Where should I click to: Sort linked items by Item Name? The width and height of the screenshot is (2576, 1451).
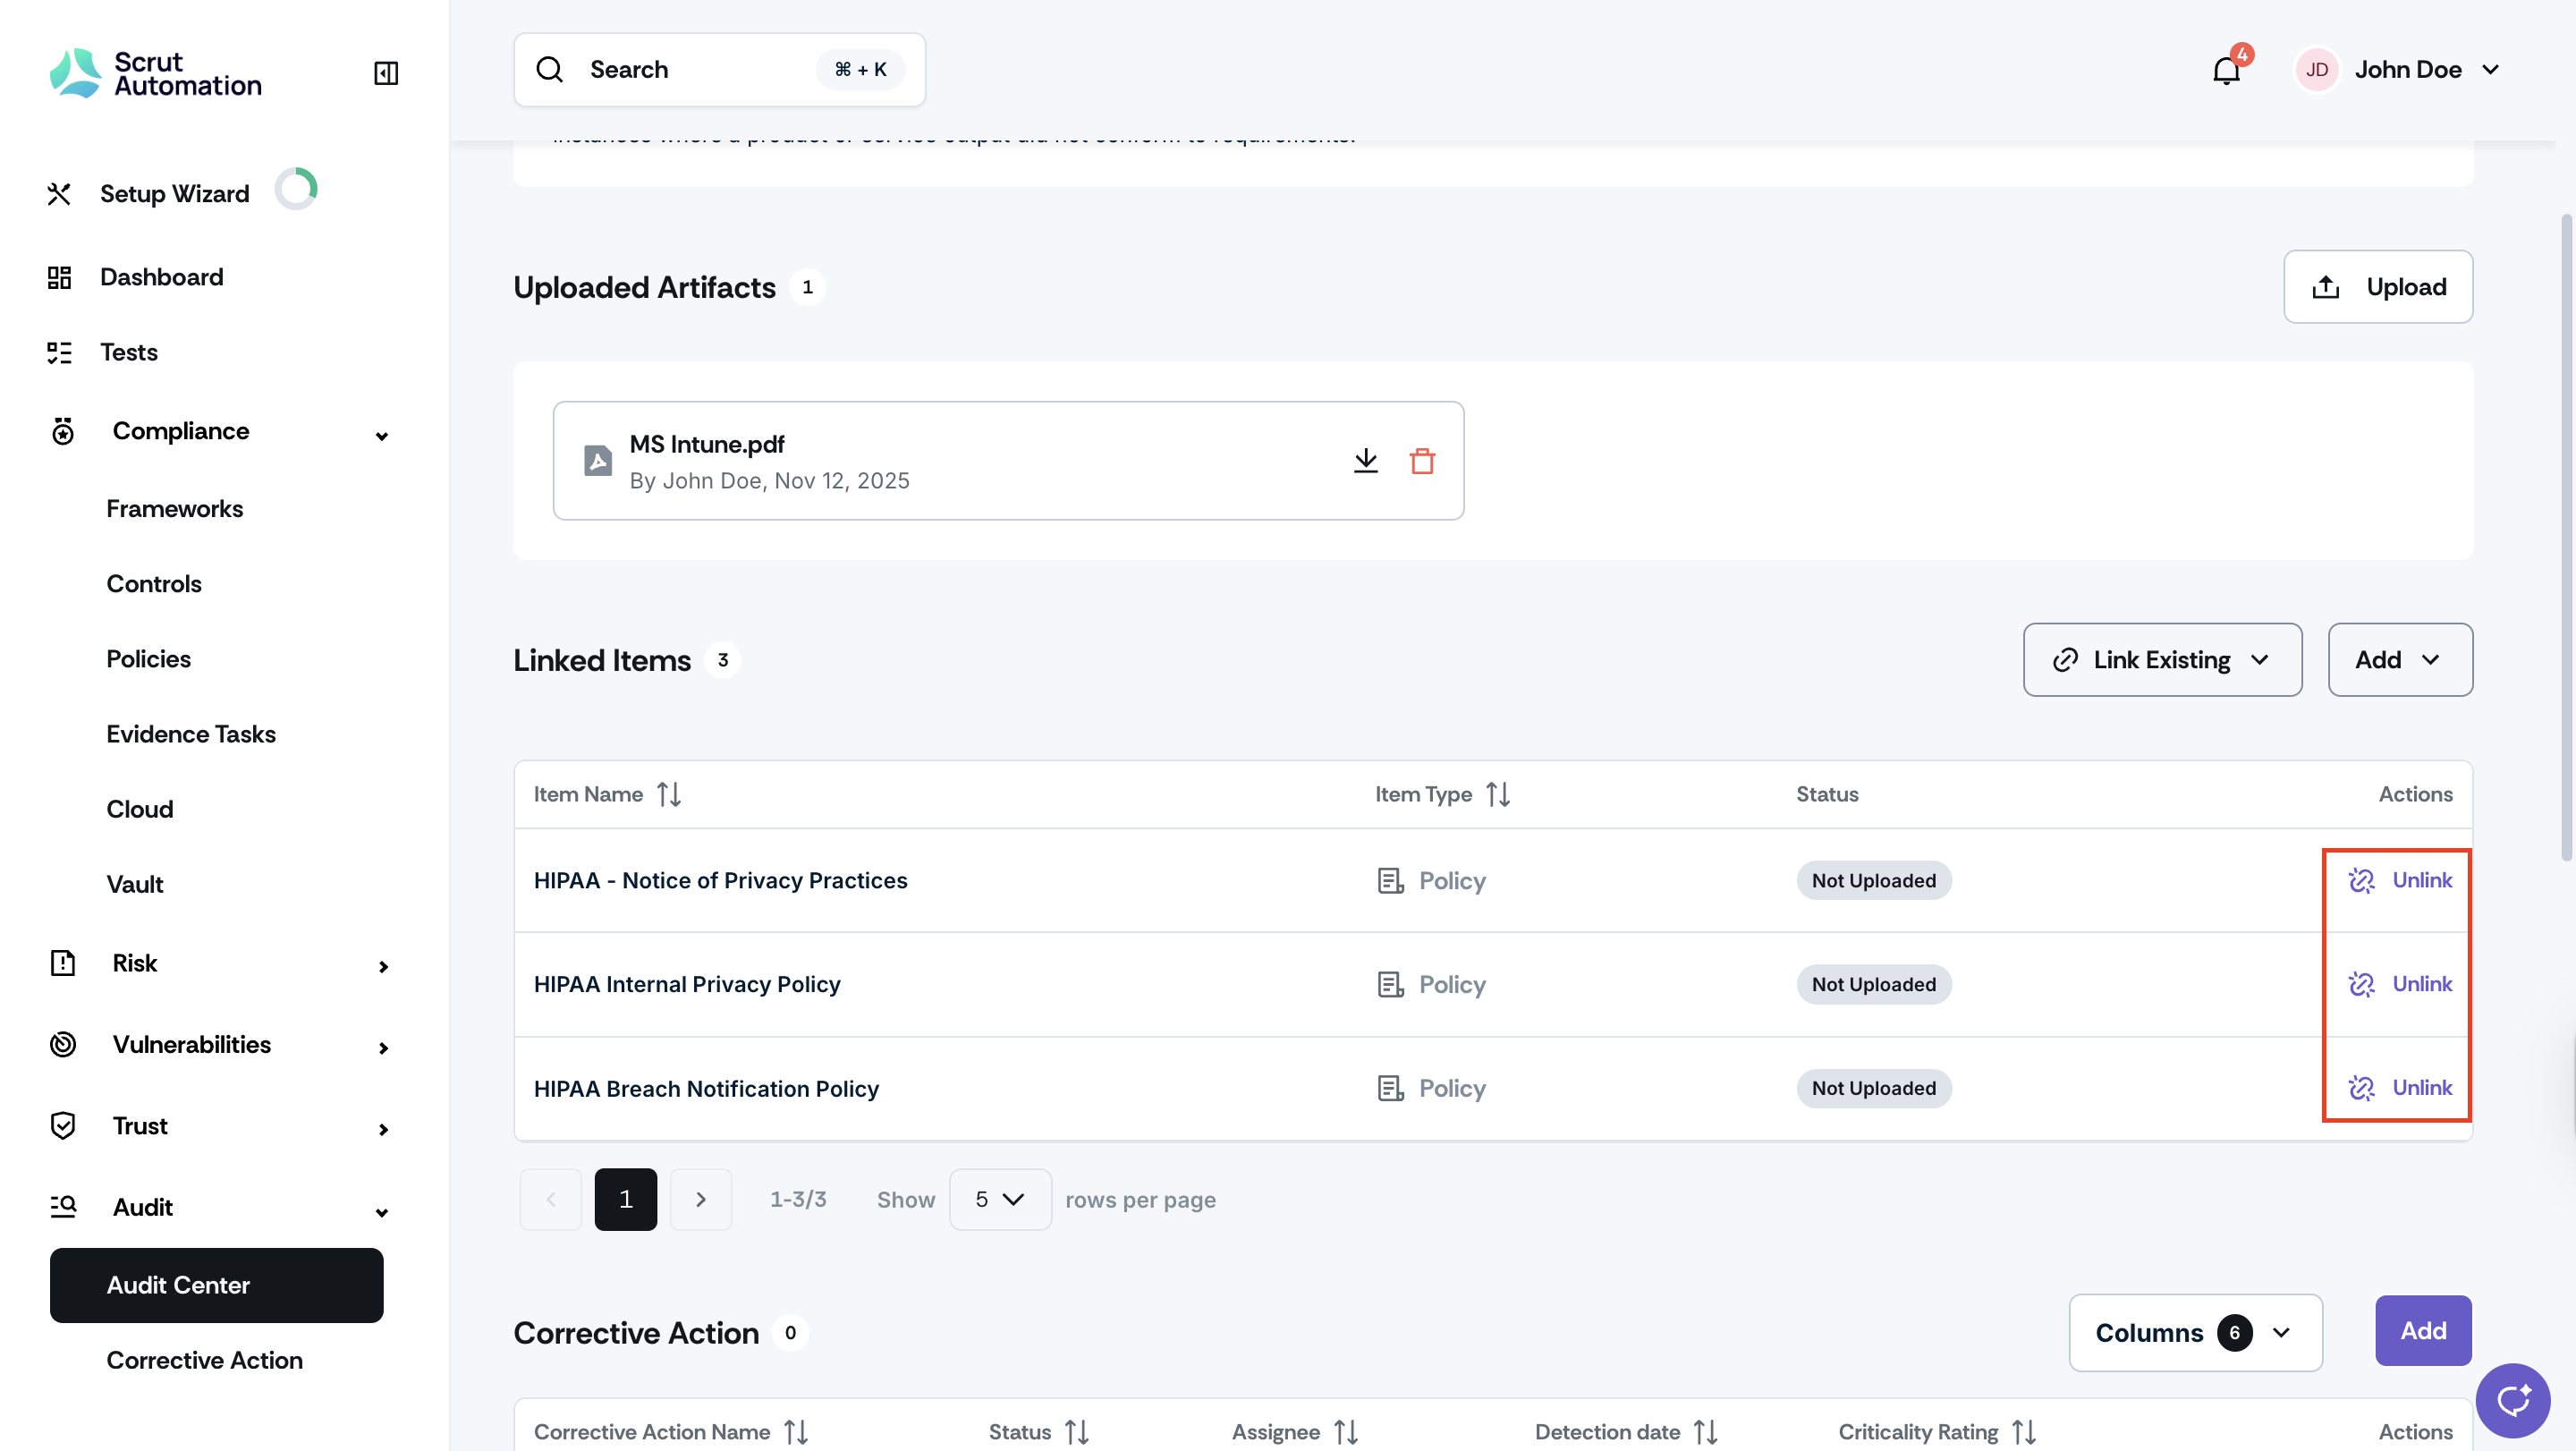coord(669,794)
